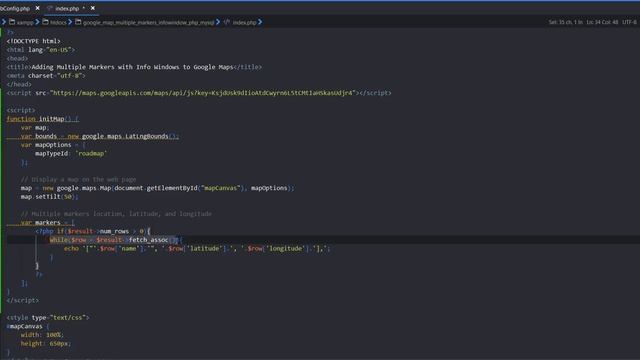Image resolution: width=640 pixels, height=360 pixels.
Task: Click the index.php breadcrumb item
Action: pyautogui.click(x=244, y=22)
